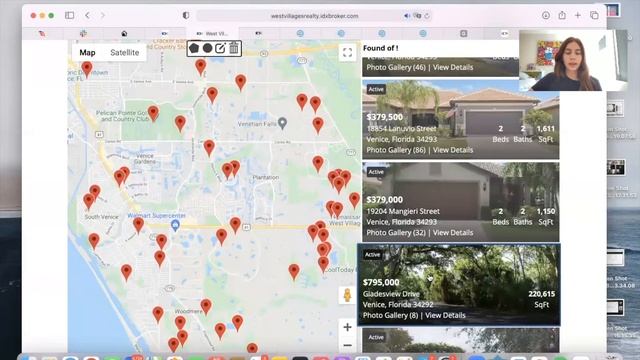Zoom out the map with minus button
The image size is (640, 360).
(x=347, y=345)
